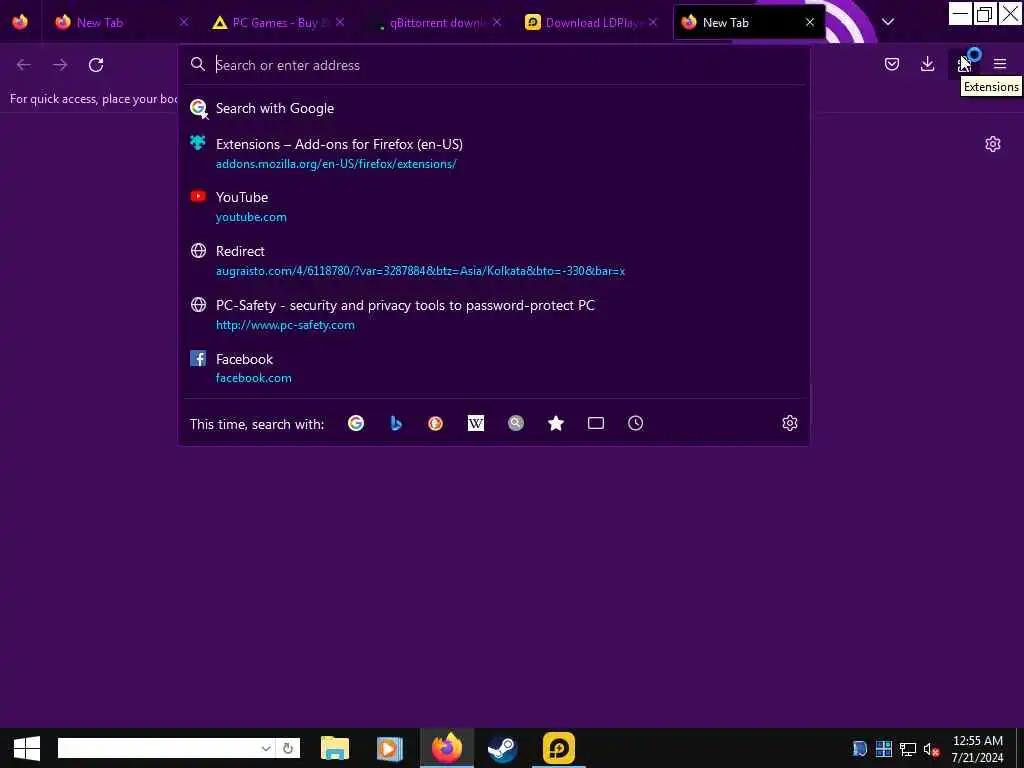Open Firefox application hamburger menu
Viewport: 1024px width, 768px height.
1000,64
